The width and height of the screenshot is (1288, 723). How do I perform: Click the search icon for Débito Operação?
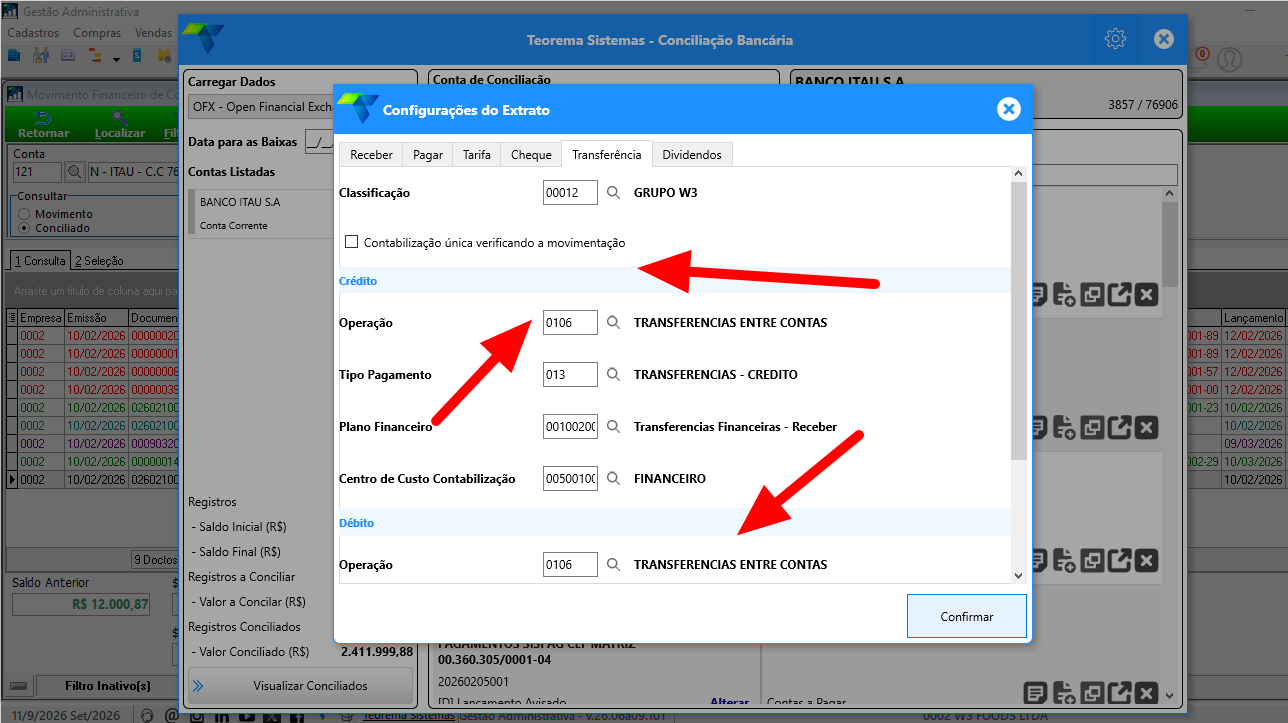pyautogui.click(x=614, y=565)
